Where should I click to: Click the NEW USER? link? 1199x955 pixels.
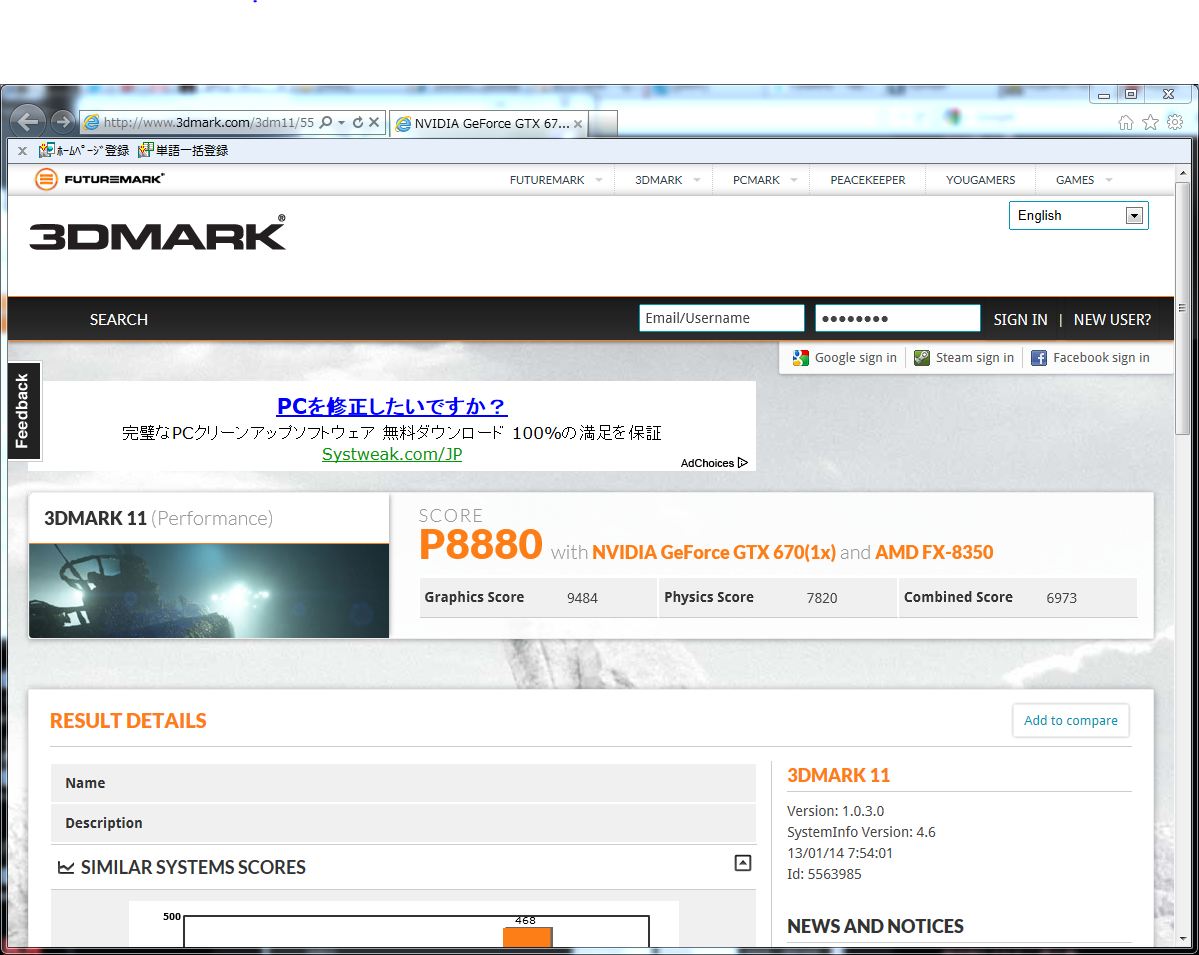1112,320
